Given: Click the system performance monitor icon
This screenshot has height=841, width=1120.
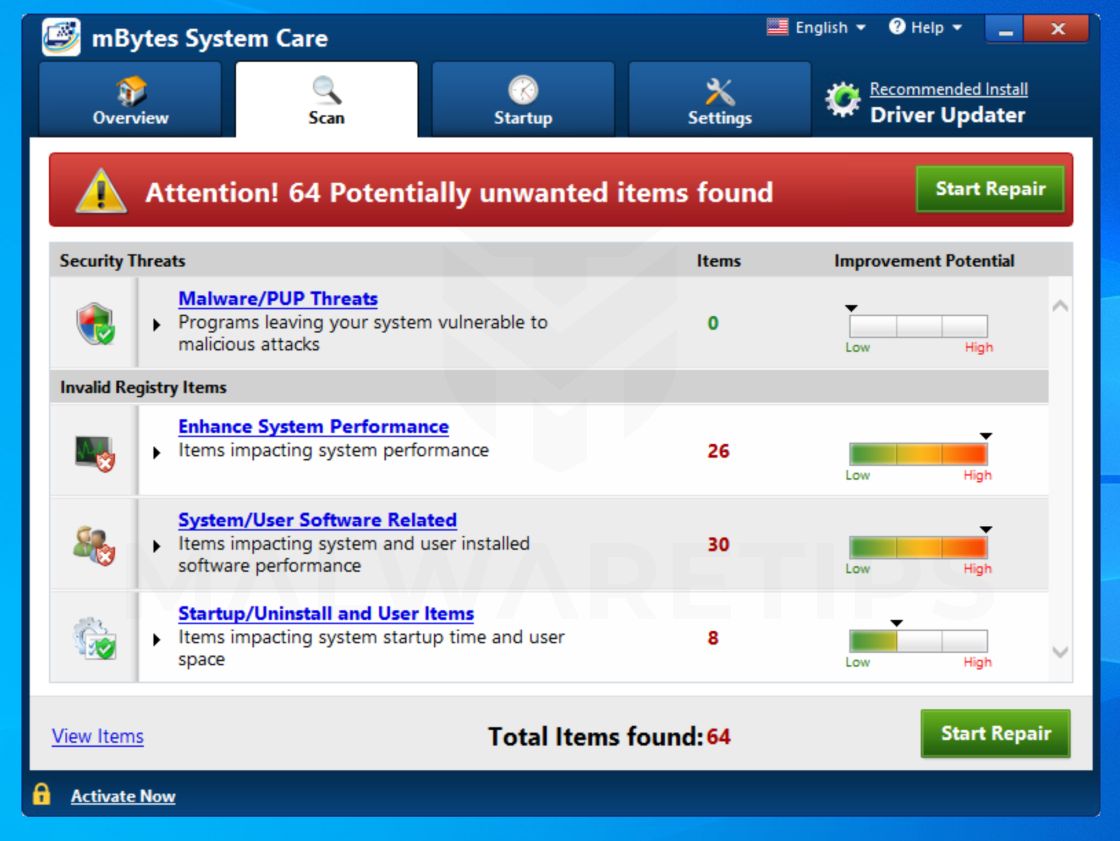Looking at the screenshot, I should tap(95, 453).
